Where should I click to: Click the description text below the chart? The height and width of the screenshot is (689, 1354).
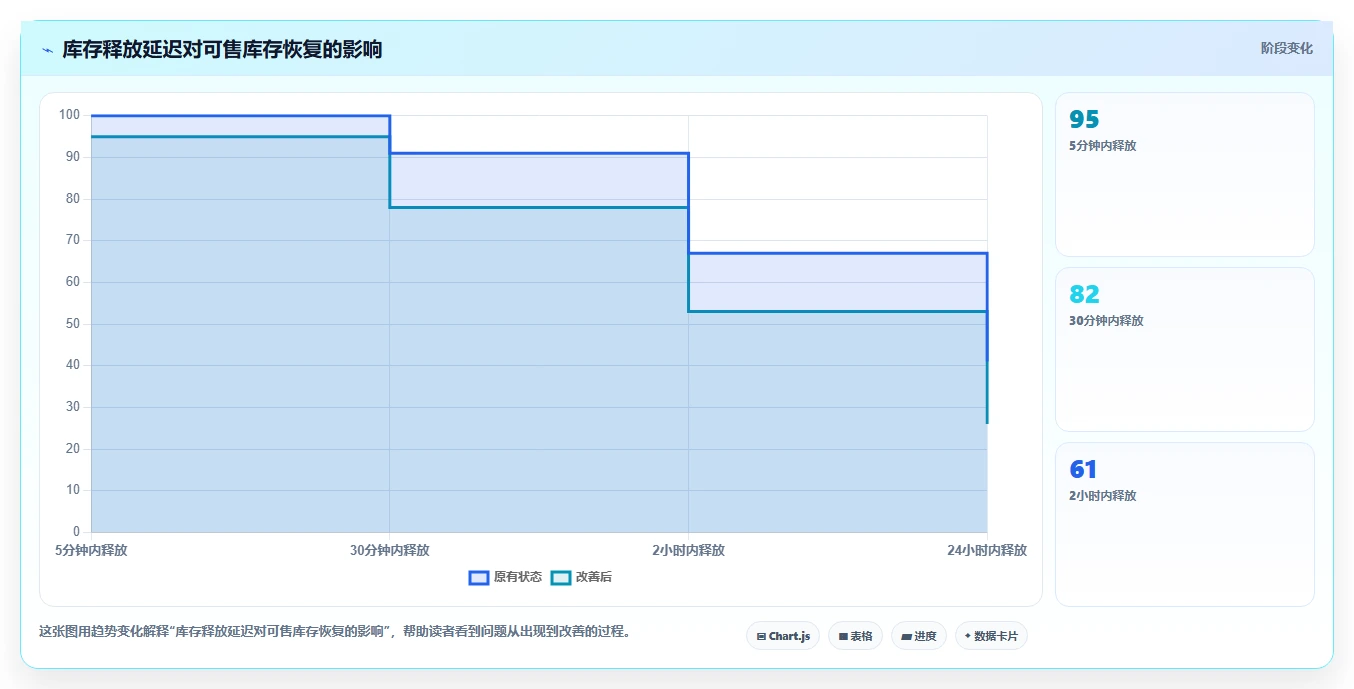[337, 632]
